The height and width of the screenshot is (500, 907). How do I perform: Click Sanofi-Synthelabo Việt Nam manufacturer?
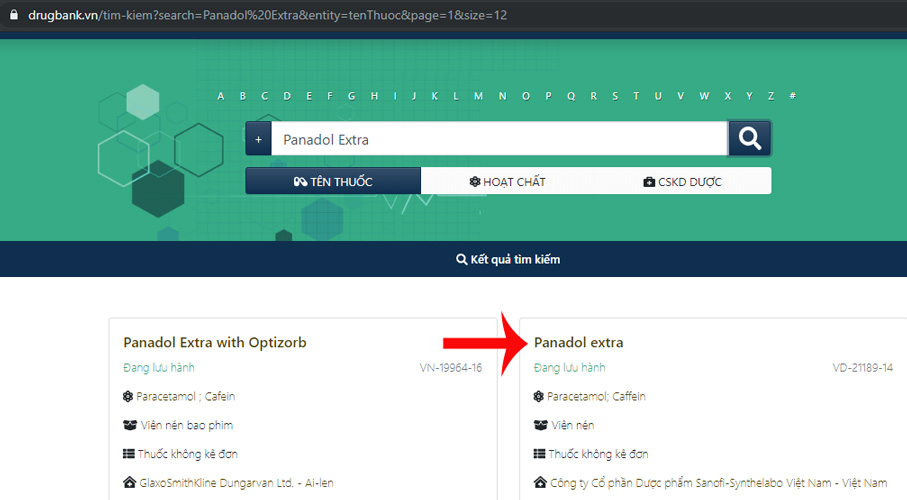point(718,483)
